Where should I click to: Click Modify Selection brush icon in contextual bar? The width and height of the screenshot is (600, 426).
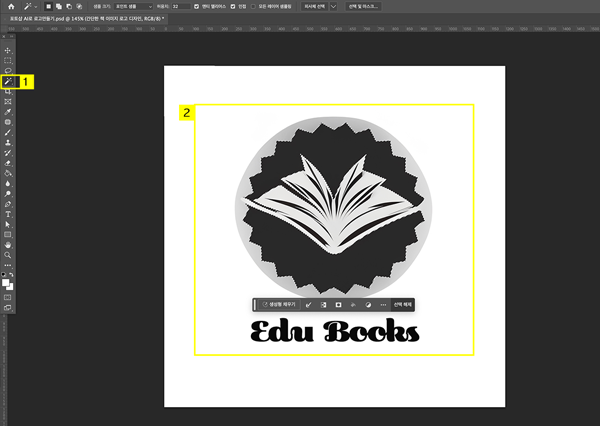(309, 305)
